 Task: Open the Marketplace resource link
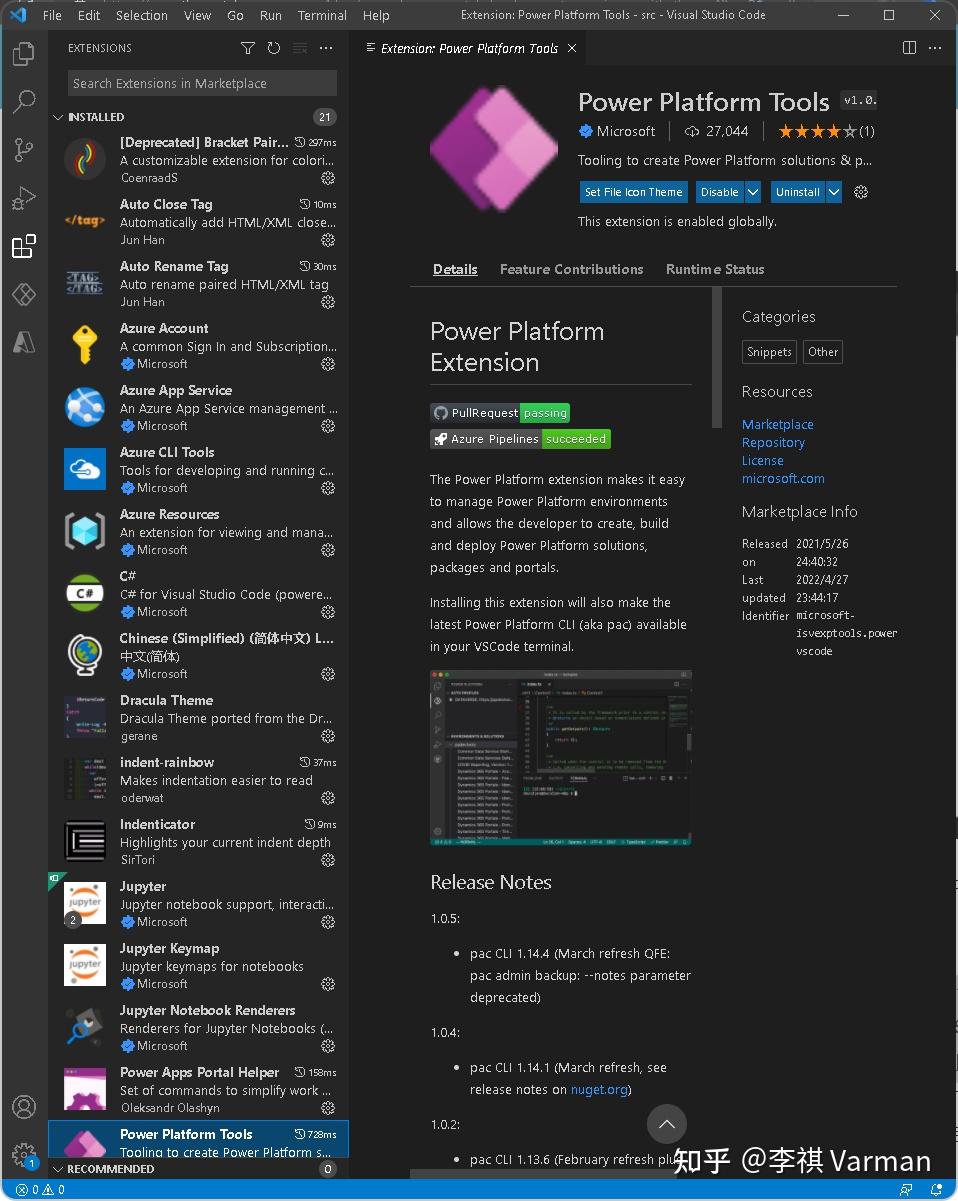point(778,425)
